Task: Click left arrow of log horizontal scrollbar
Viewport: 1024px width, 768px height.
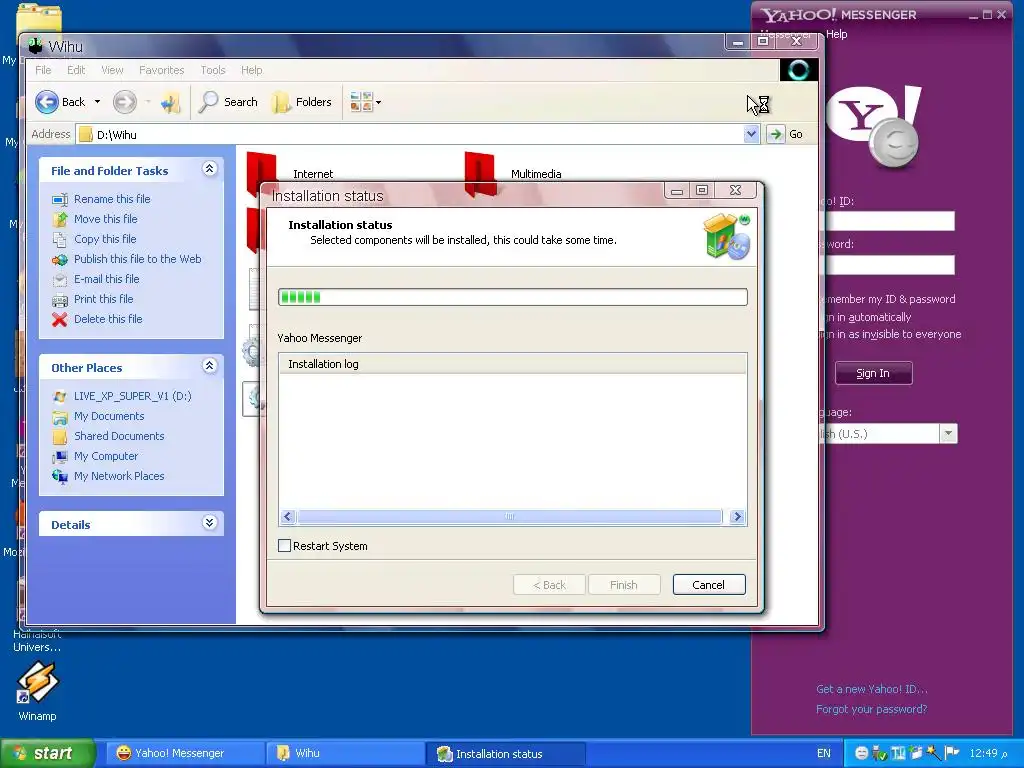Action: pos(287,517)
